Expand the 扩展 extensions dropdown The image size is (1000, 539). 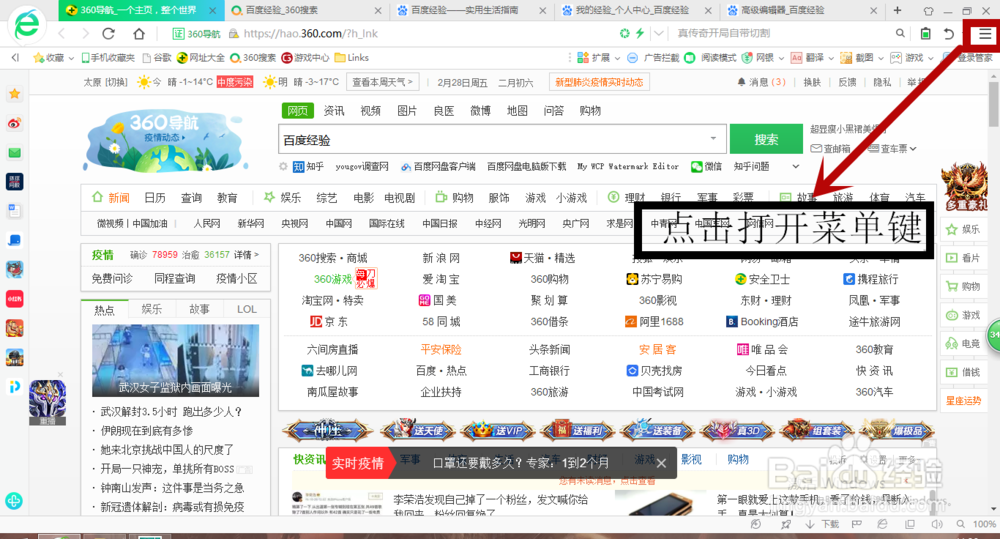pyautogui.click(x=617, y=58)
